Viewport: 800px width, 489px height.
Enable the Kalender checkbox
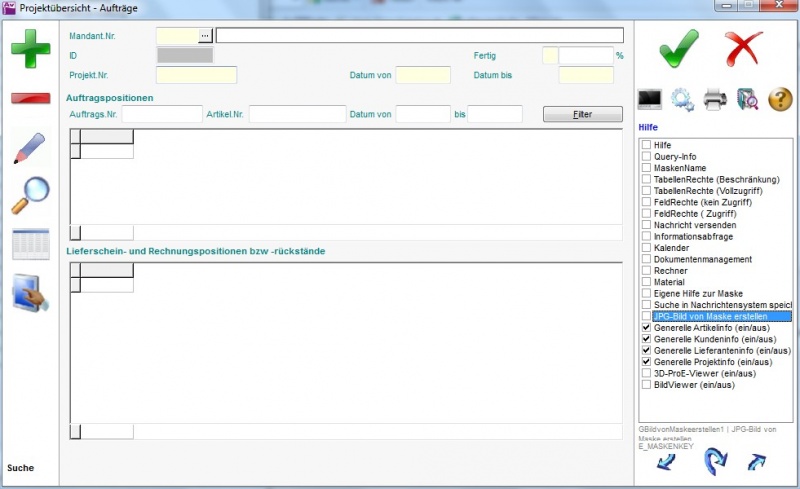point(646,247)
